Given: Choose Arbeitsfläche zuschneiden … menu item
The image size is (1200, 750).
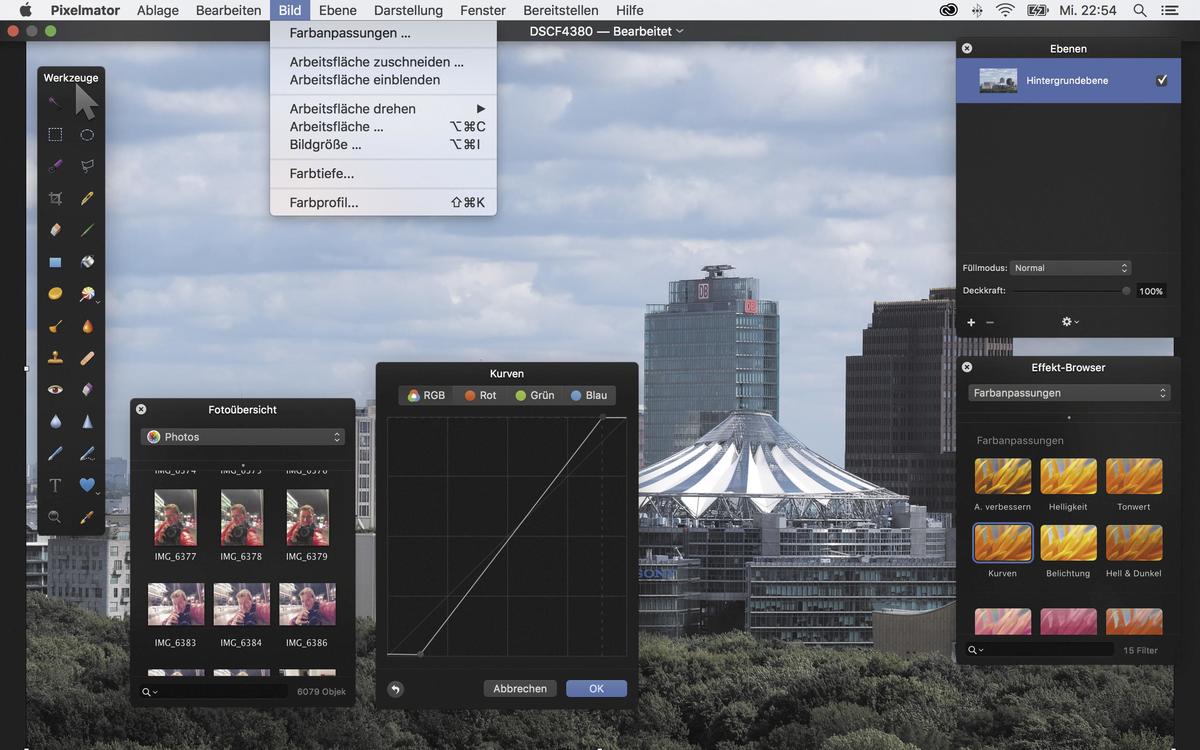Looking at the screenshot, I should (383, 61).
